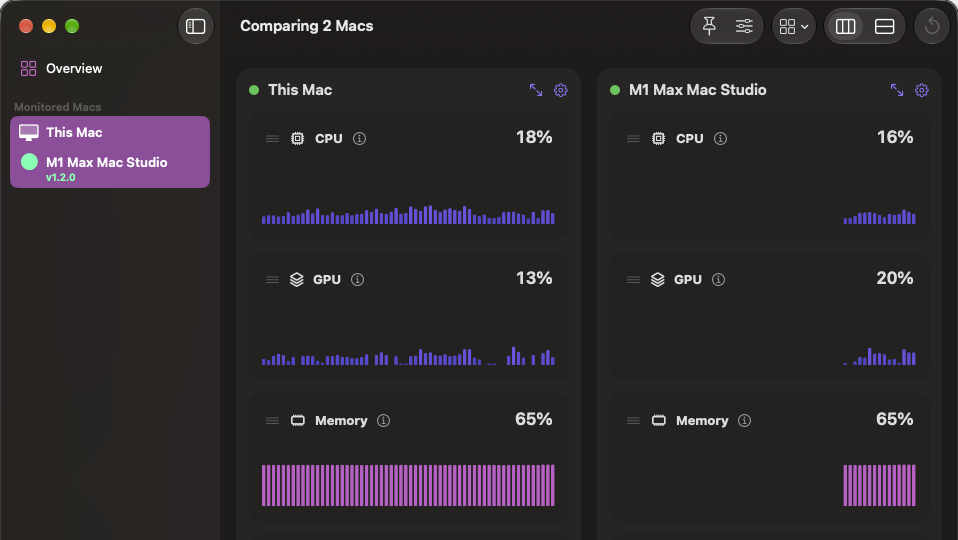Grab Memory drag handle on M1 Max Mac Studio
The image size is (958, 540).
pyautogui.click(x=634, y=421)
